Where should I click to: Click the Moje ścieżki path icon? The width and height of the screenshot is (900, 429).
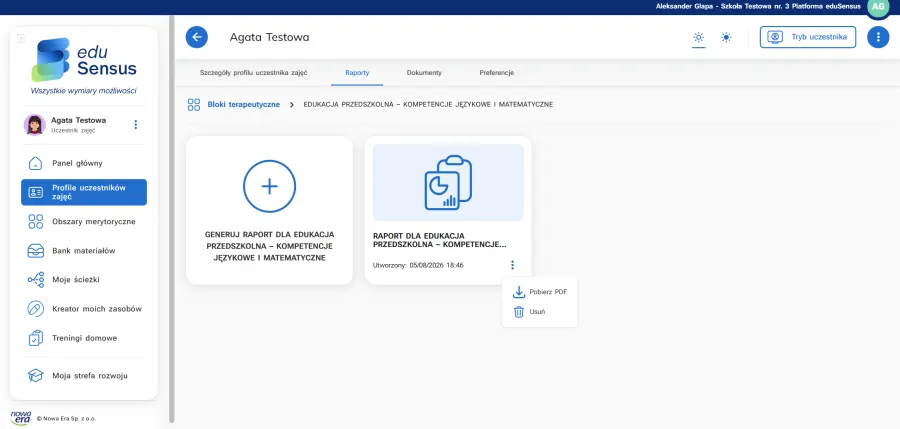click(x=36, y=280)
